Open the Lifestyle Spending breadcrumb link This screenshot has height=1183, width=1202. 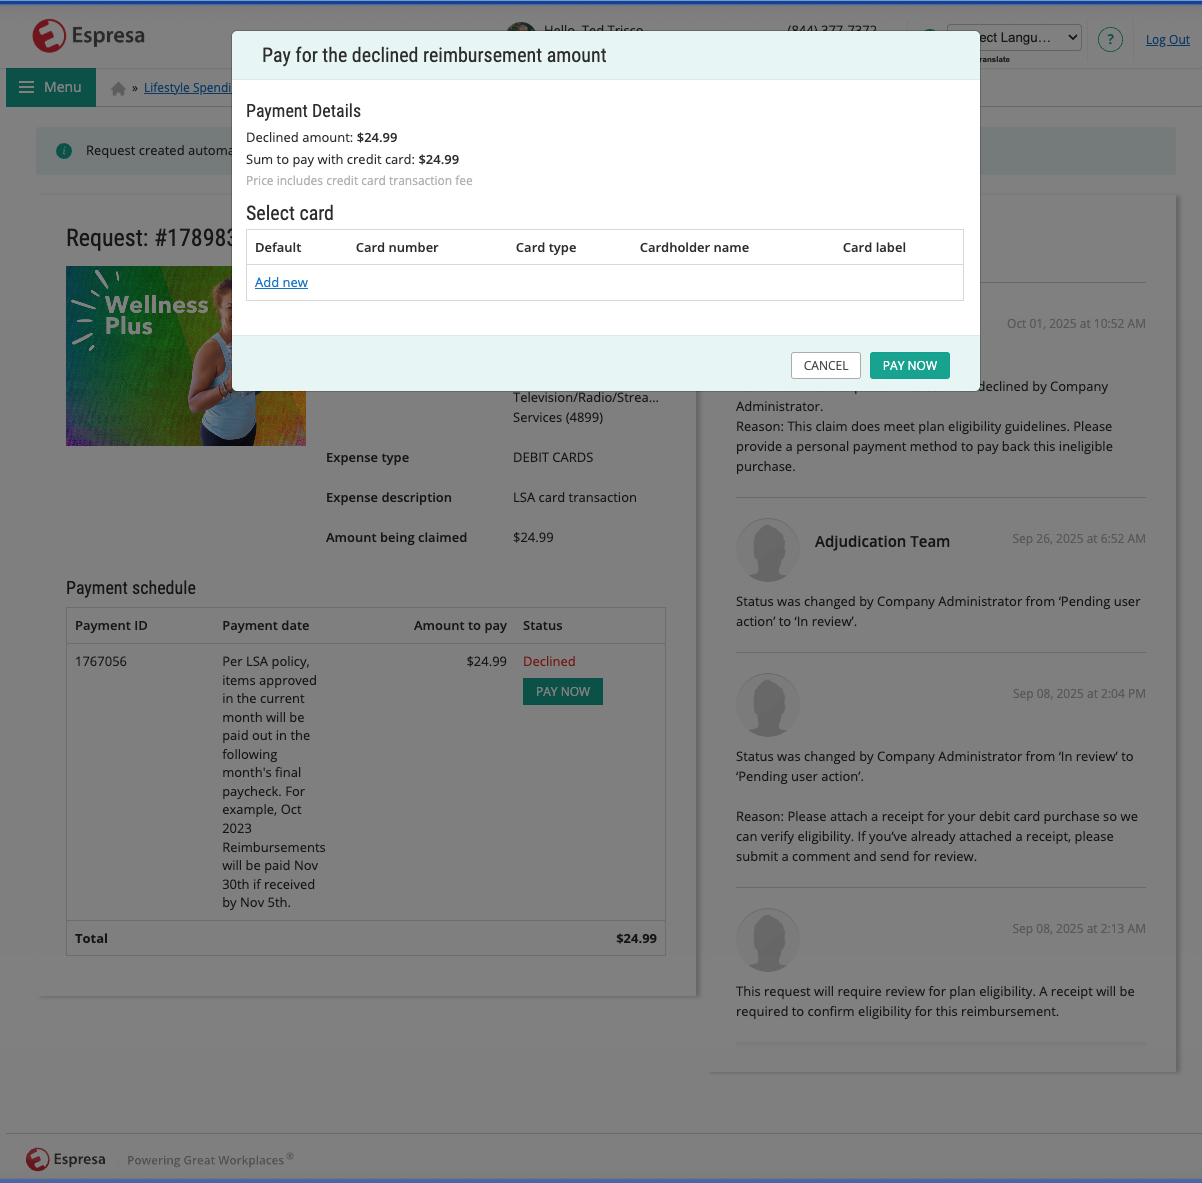188,88
